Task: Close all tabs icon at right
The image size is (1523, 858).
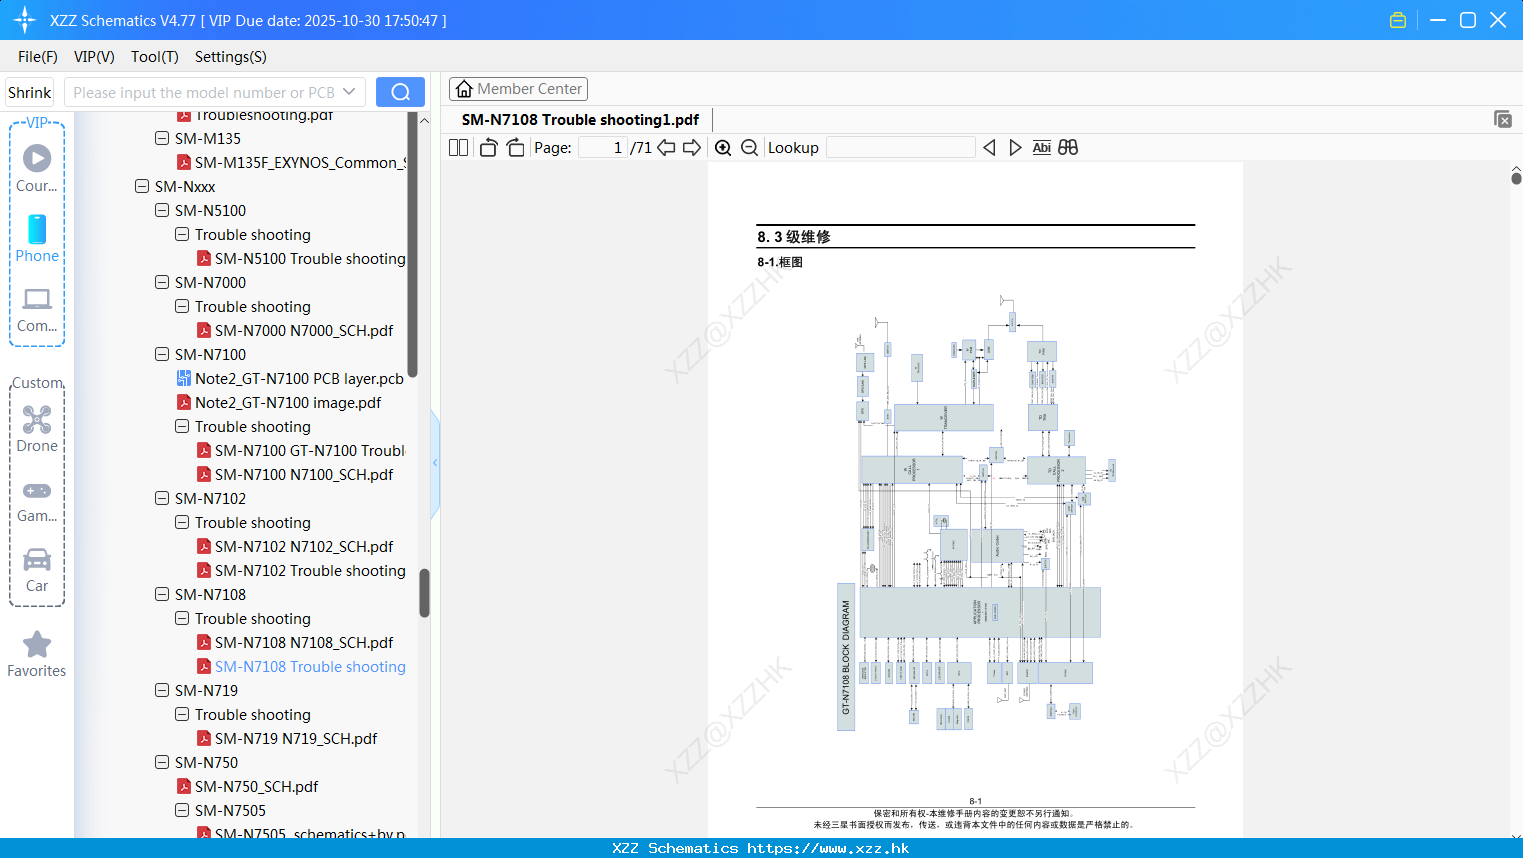Action: click(1503, 119)
